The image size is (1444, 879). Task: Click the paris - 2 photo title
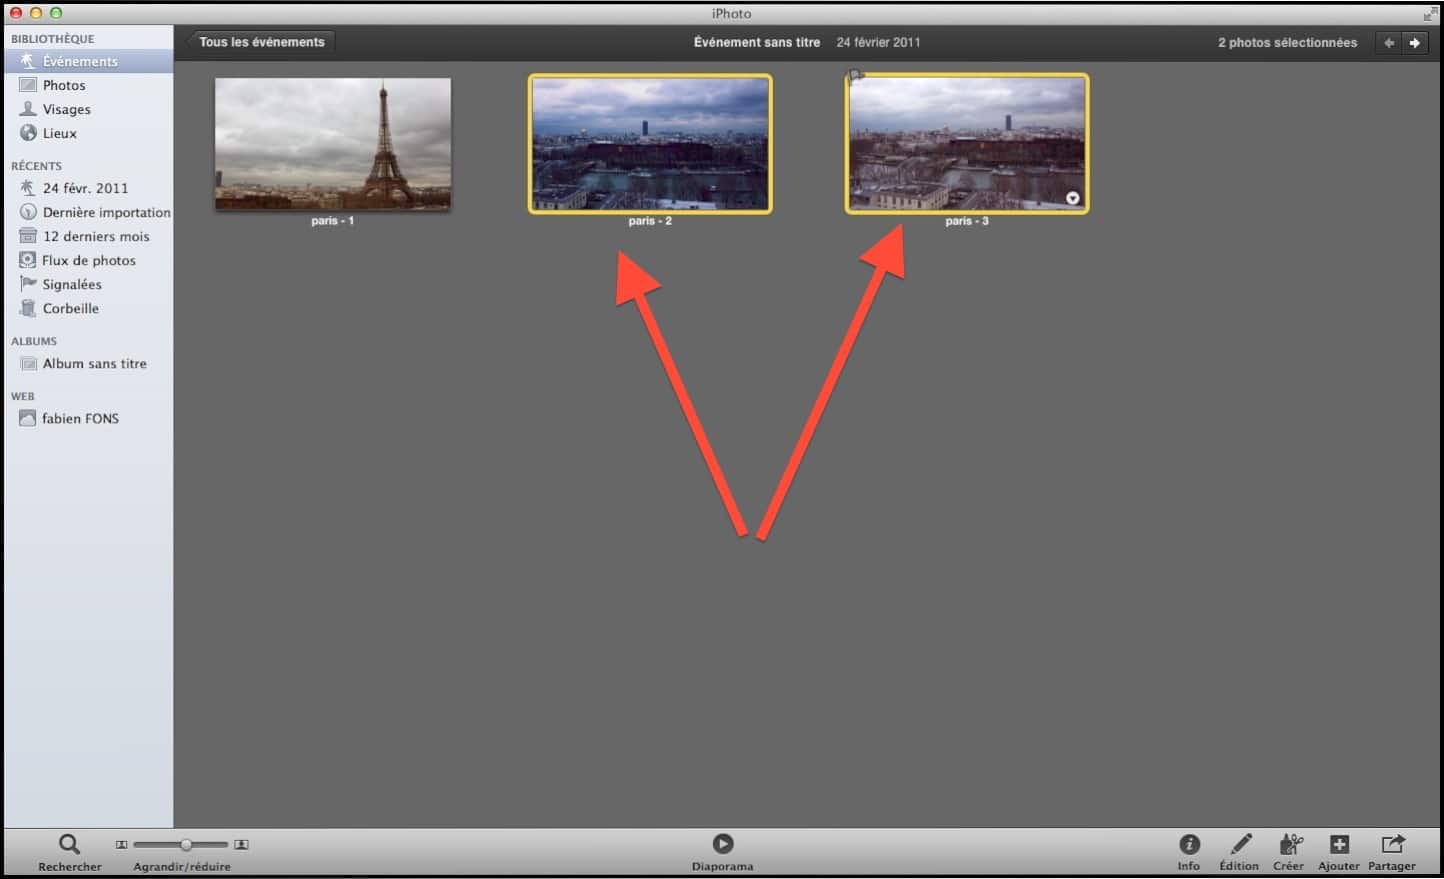coord(650,221)
